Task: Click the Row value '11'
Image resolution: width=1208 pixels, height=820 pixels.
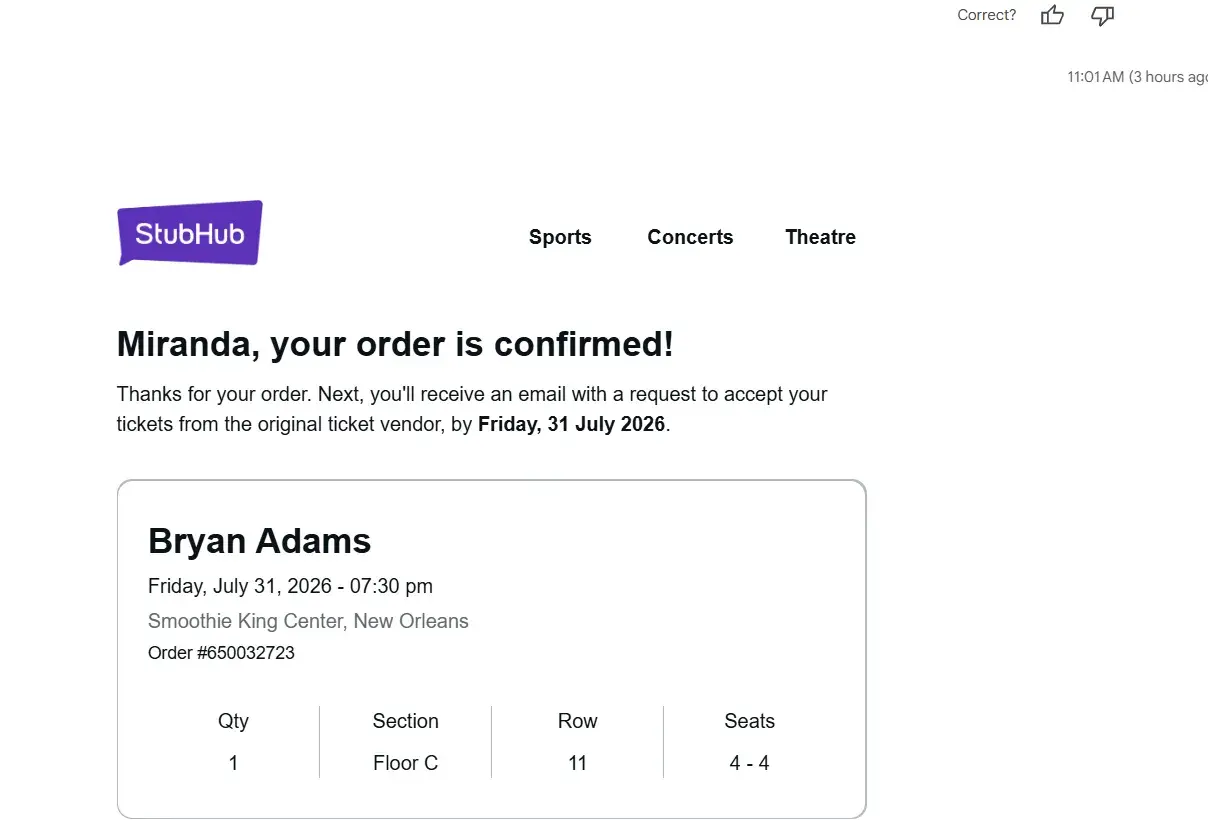Action: click(577, 763)
